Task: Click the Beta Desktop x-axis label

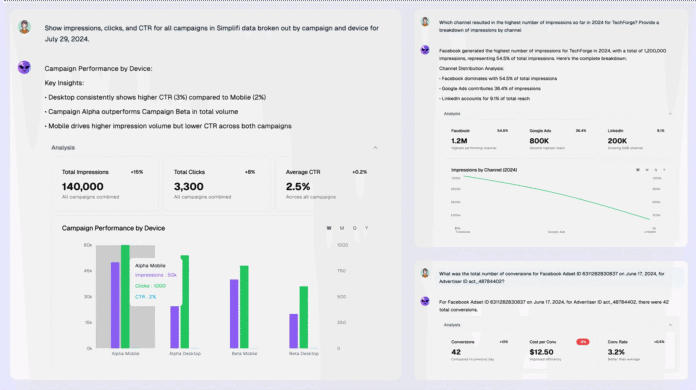Action: click(x=304, y=354)
